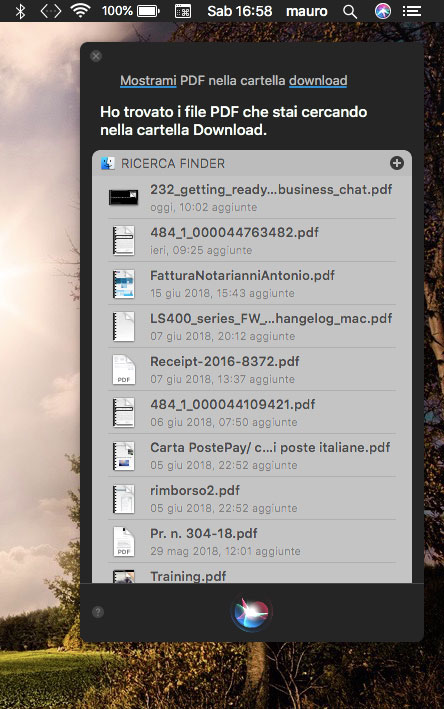Click '29 mag 2018, 12:01 aggiunte' text

click(x=225, y=551)
